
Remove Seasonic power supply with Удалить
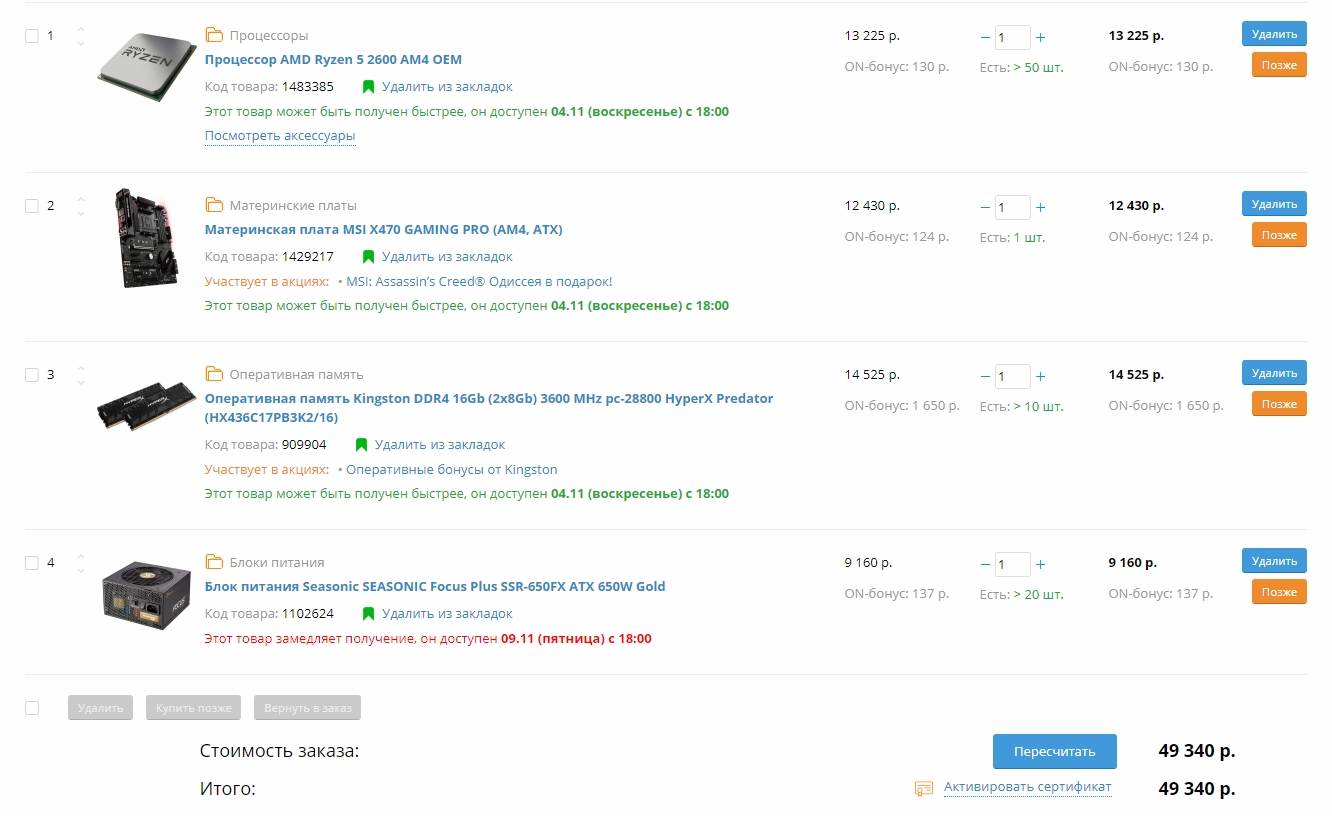tap(1274, 561)
